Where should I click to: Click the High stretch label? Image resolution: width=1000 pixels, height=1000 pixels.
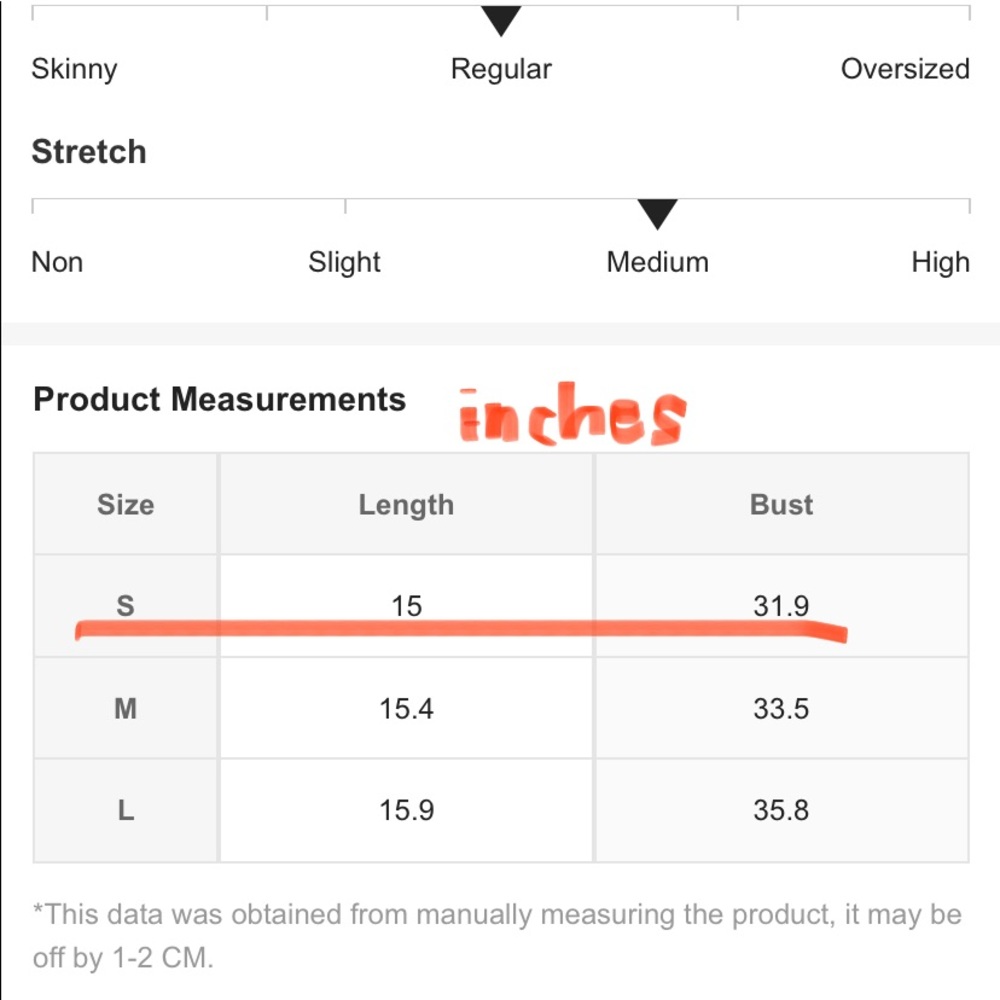pos(940,262)
